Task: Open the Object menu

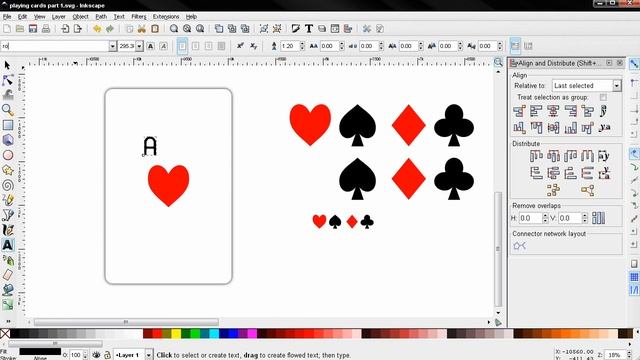Action: pyautogui.click(x=80, y=17)
